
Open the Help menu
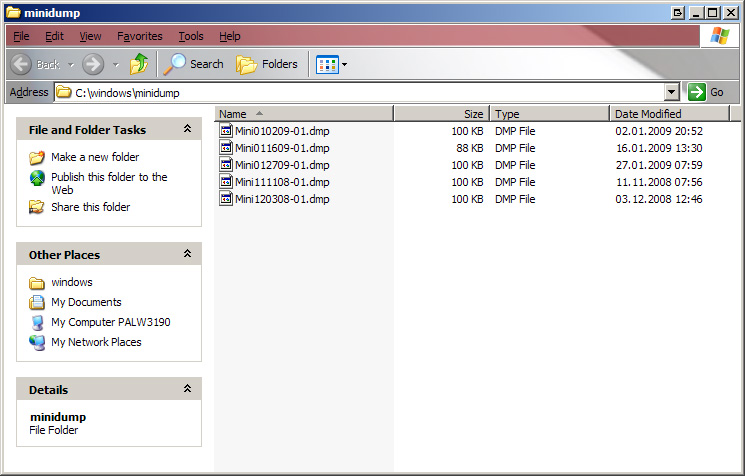[229, 36]
